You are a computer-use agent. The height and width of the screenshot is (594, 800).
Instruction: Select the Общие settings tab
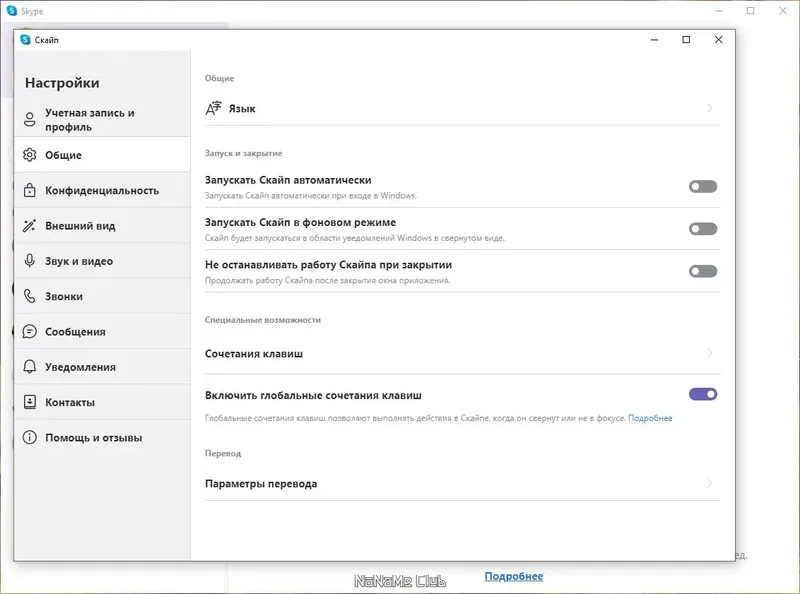click(x=64, y=155)
